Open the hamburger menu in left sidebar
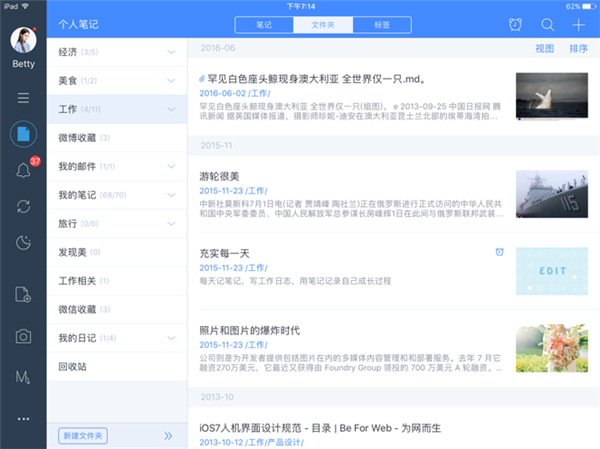This screenshot has height=449, width=600. click(22, 97)
